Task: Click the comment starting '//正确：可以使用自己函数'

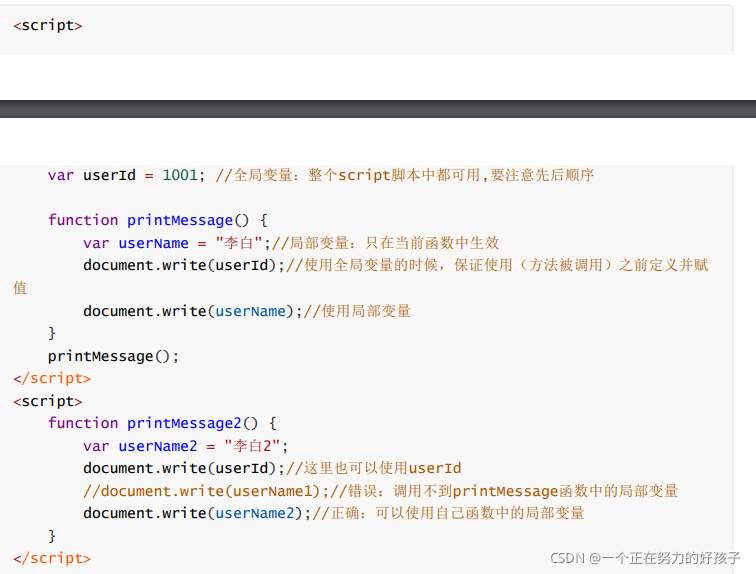Action: point(448,513)
